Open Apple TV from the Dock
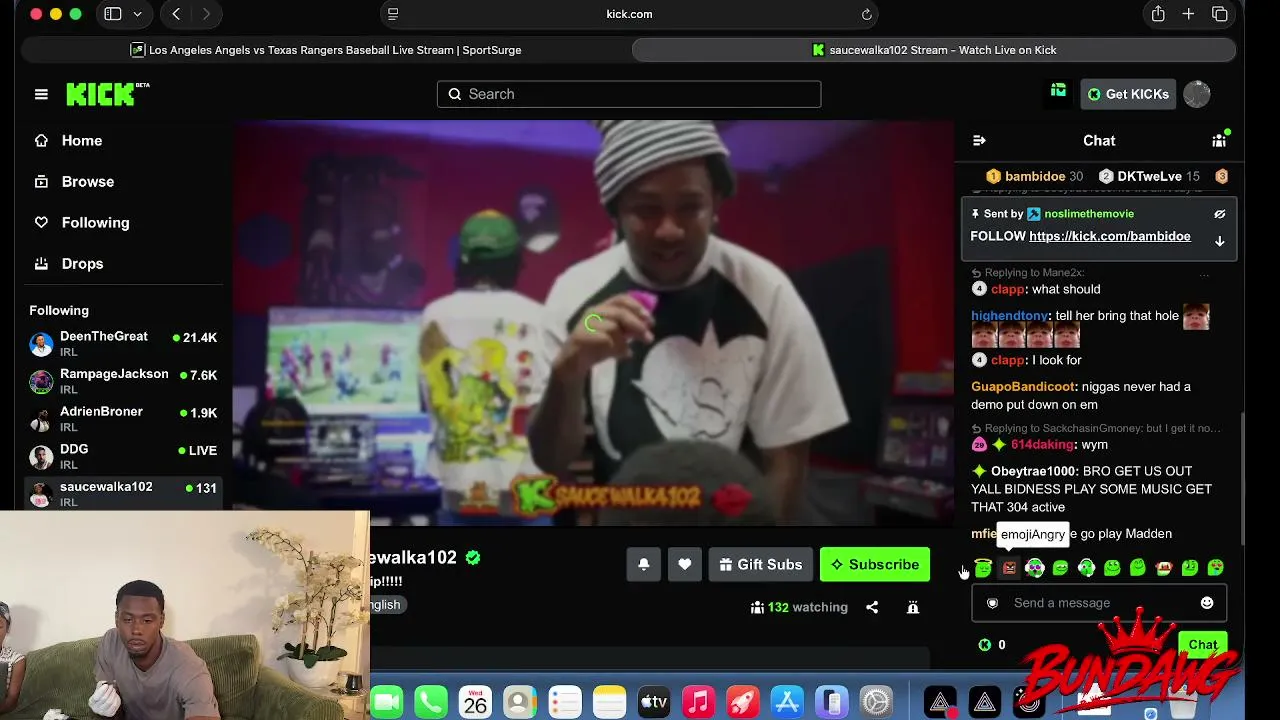Viewport: 1280px width, 720px height. pyautogui.click(x=653, y=703)
